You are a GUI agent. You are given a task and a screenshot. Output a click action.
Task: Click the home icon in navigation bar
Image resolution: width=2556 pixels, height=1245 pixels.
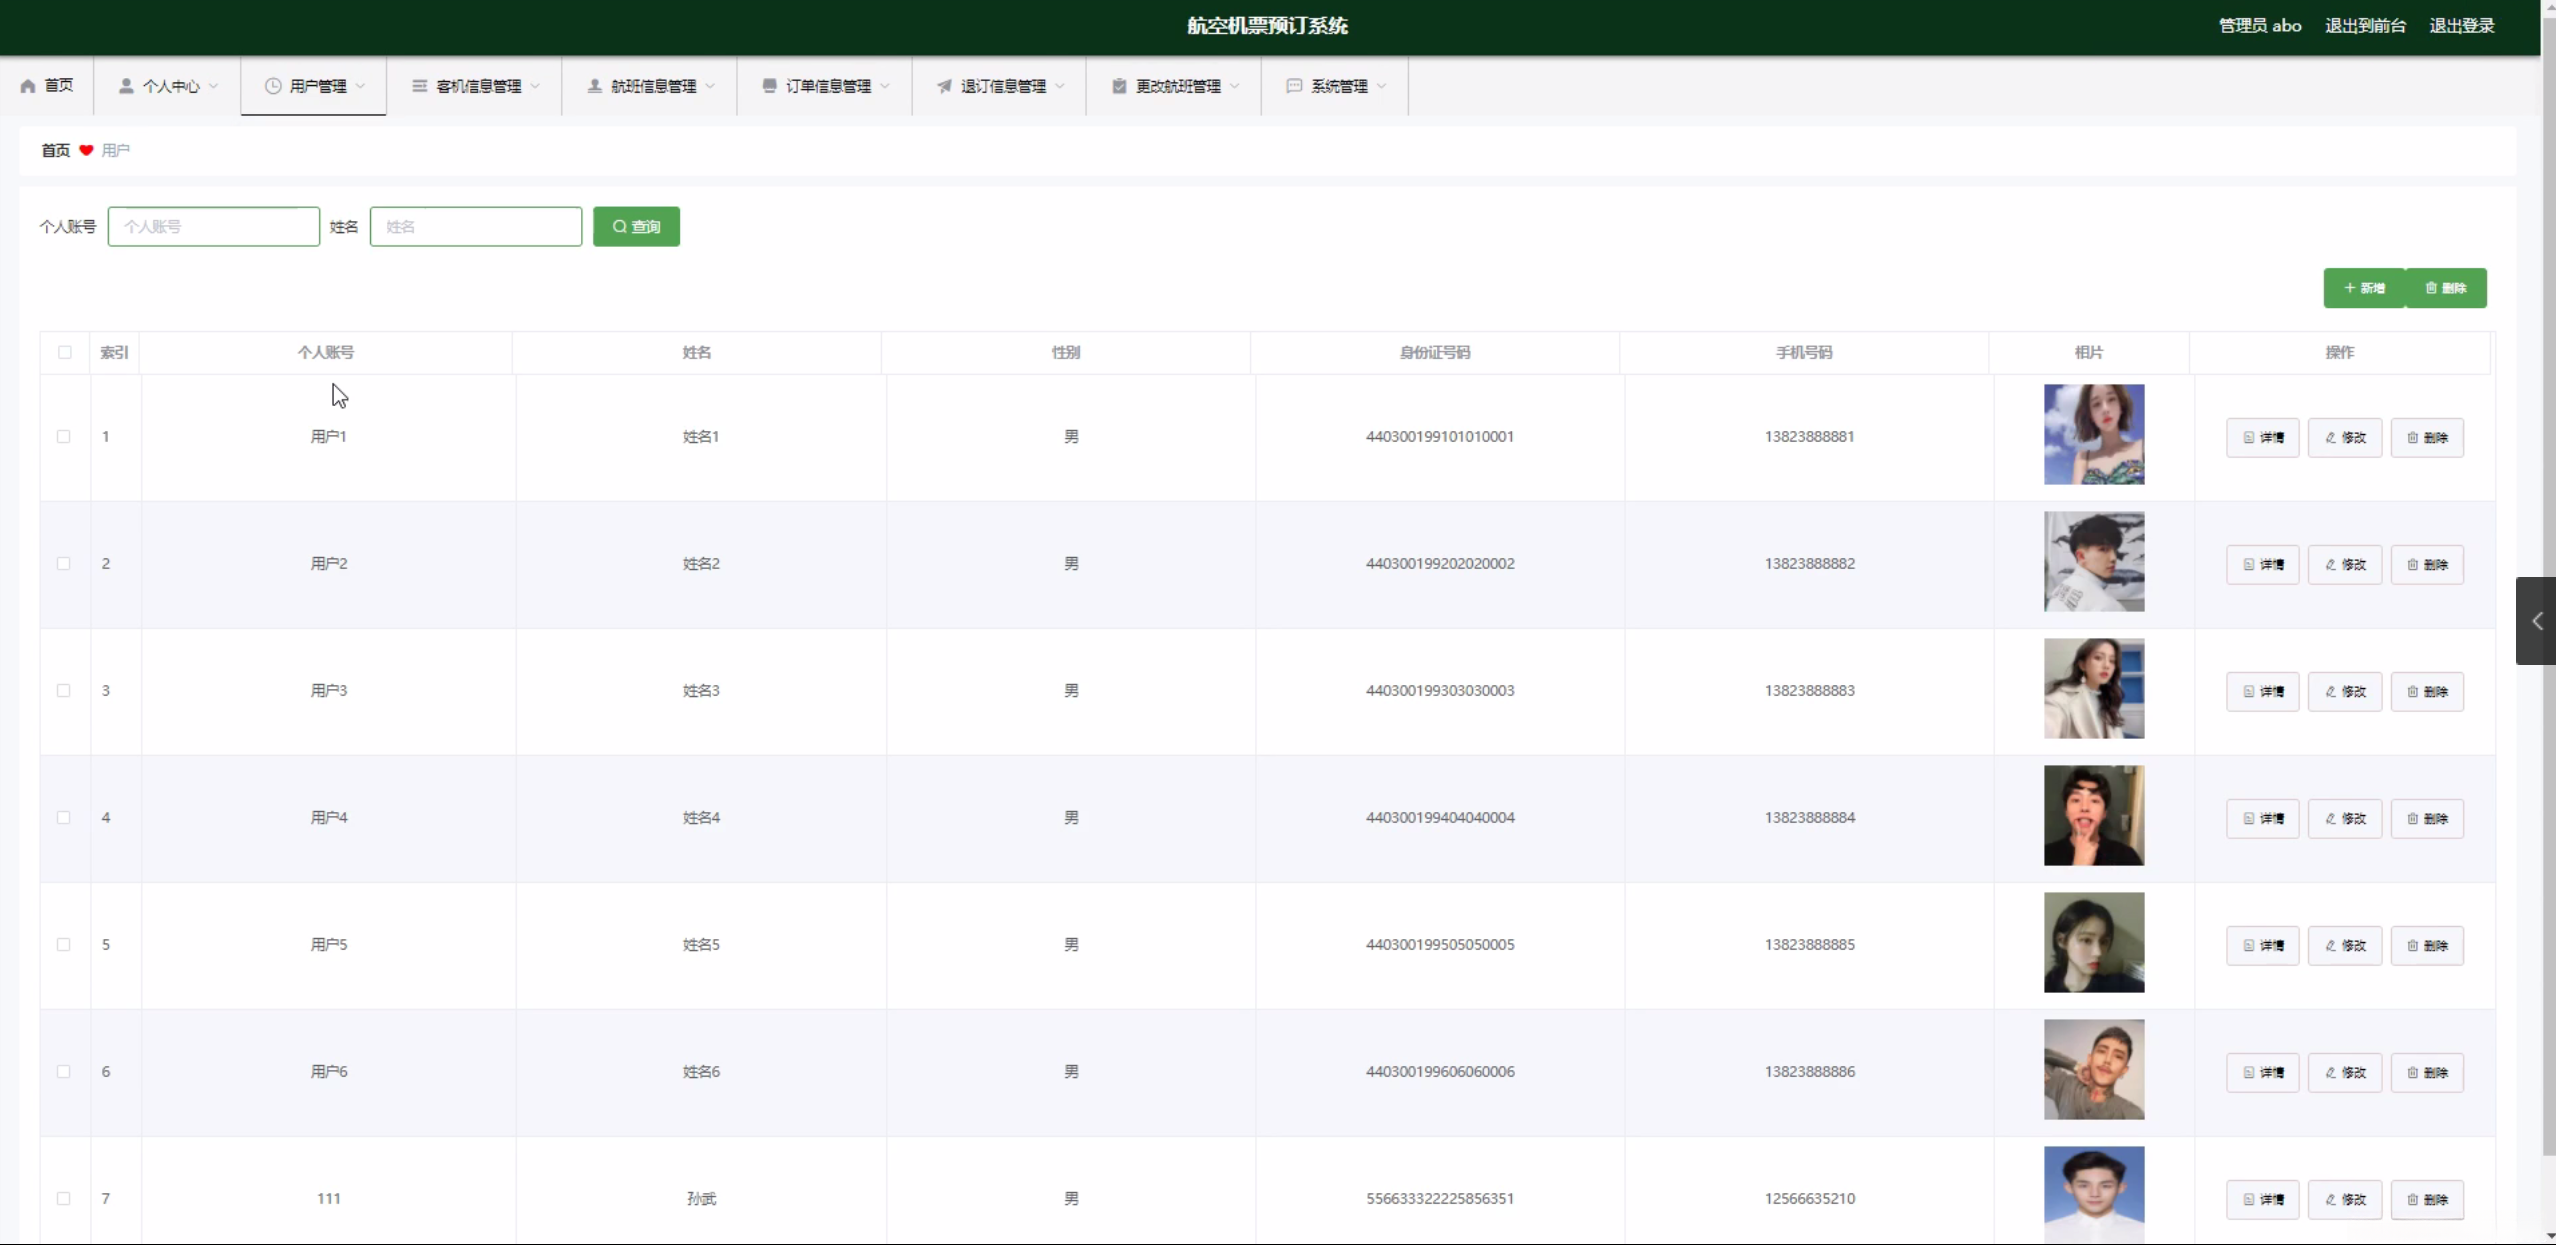pos(28,86)
